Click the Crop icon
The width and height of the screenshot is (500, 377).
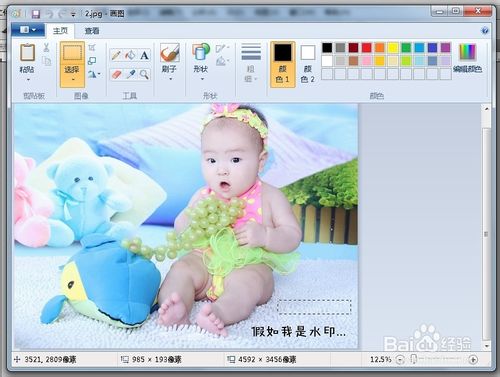point(92,48)
